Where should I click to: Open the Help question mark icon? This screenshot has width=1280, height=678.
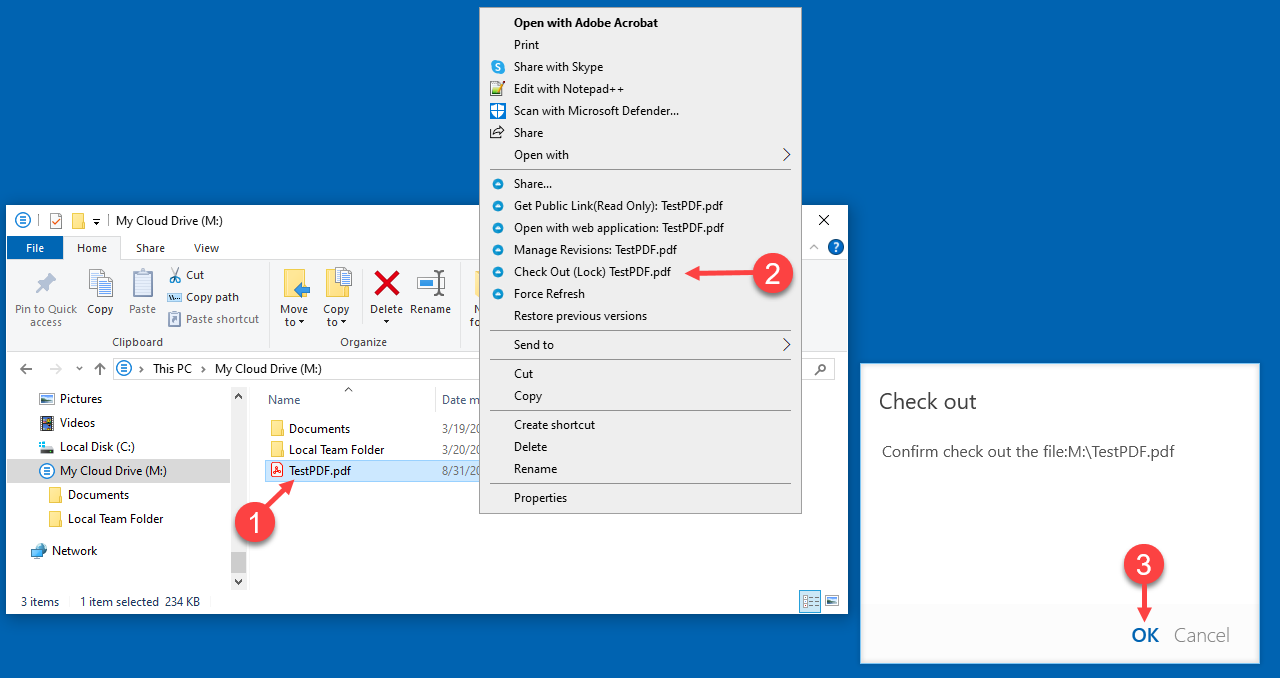(x=836, y=247)
